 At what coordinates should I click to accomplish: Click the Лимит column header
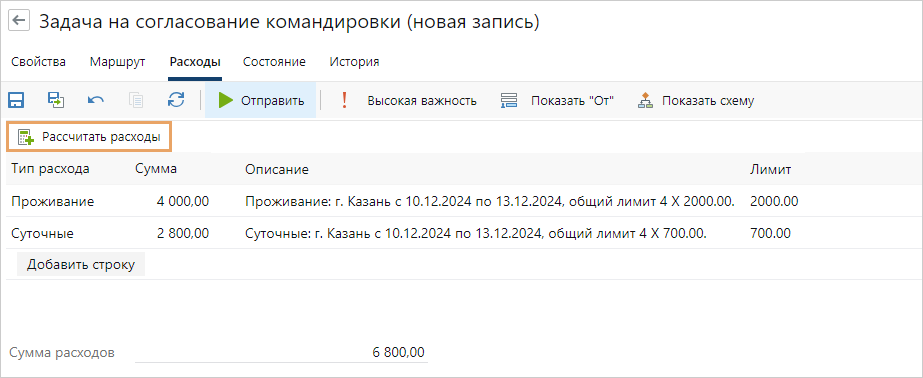(770, 170)
